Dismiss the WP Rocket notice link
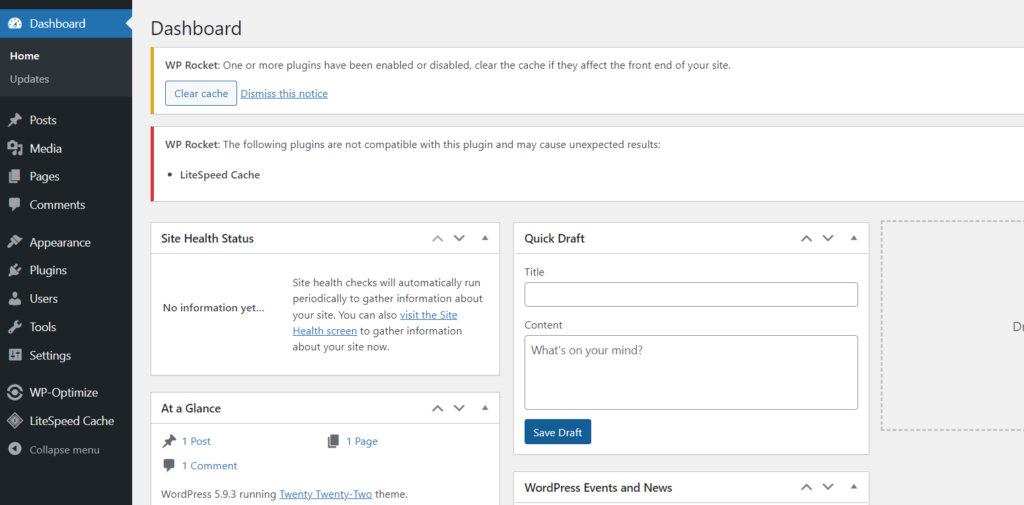This screenshot has height=505, width=1024. tap(284, 93)
